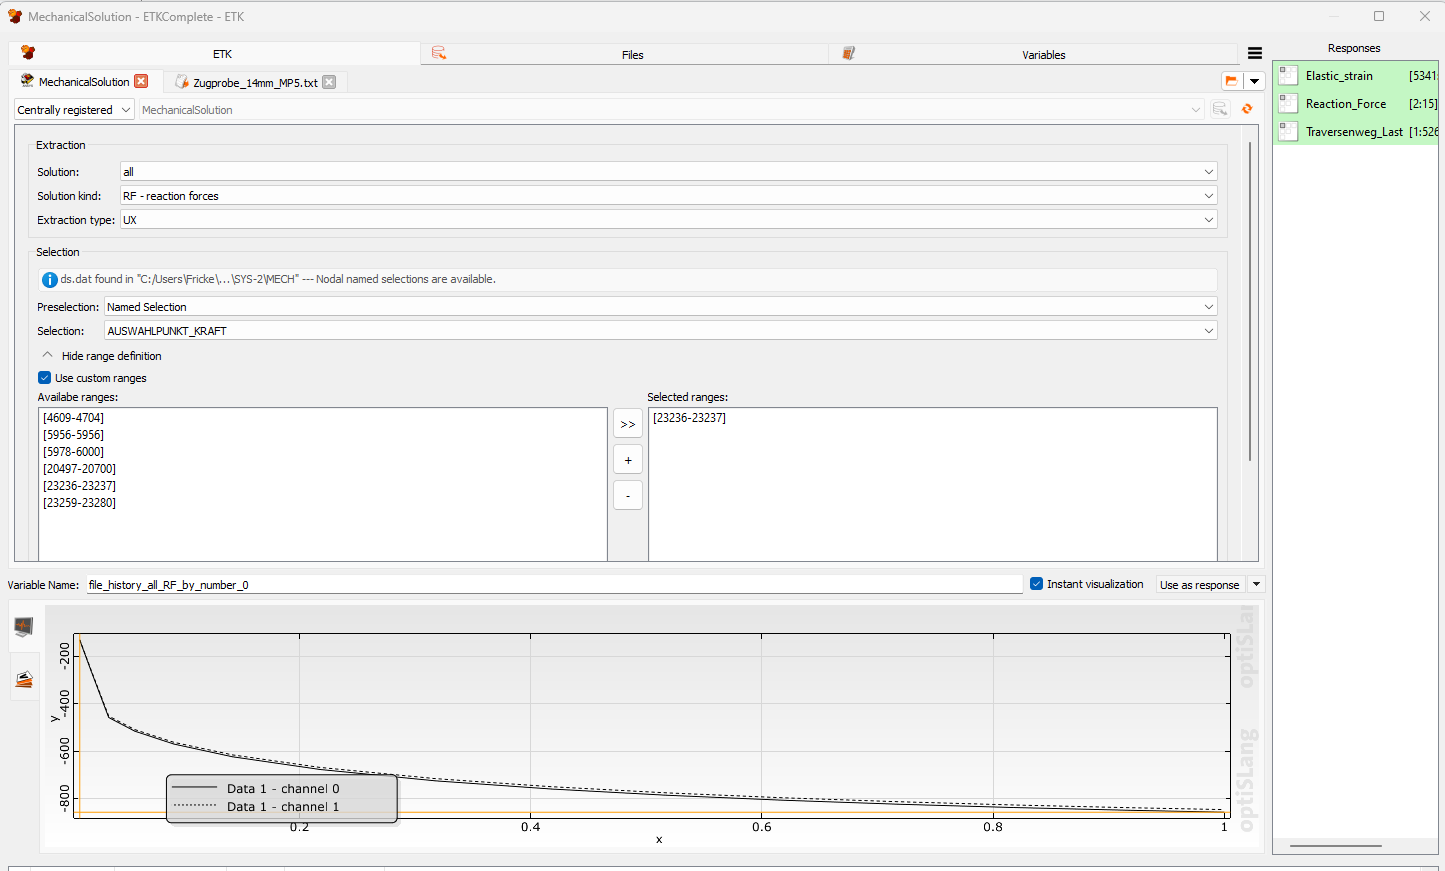This screenshot has height=871, width=1445.
Task: Select [23236-23237] in Selected ranges
Action: click(690, 418)
